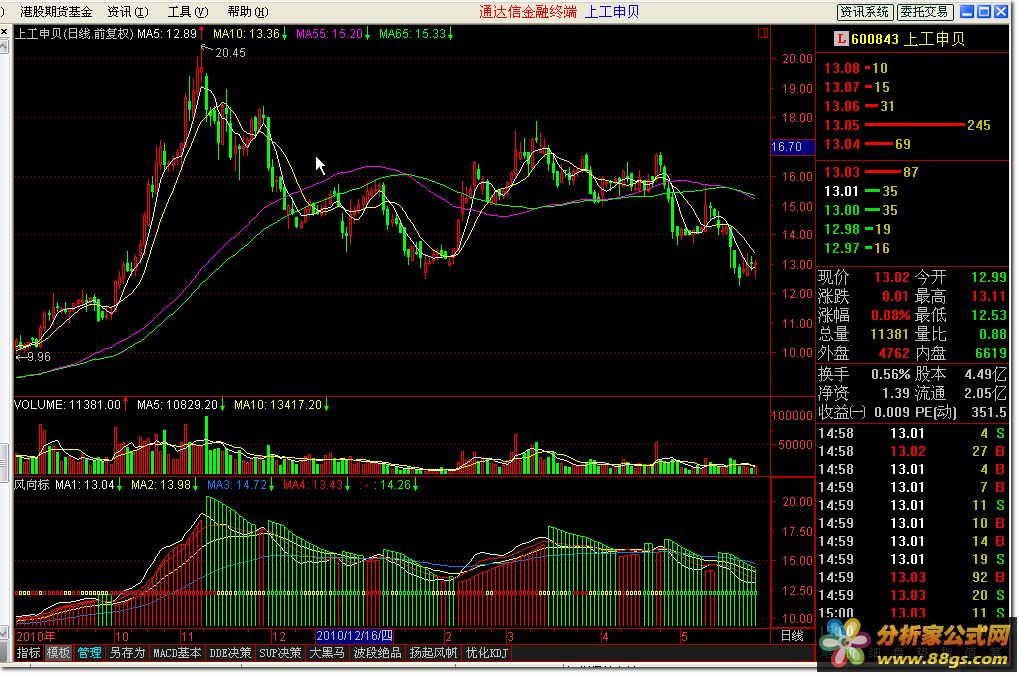Click the buy order price 12.97
Image resolution: width=1019 pixels, height=674 pixels.
pyautogui.click(x=842, y=248)
